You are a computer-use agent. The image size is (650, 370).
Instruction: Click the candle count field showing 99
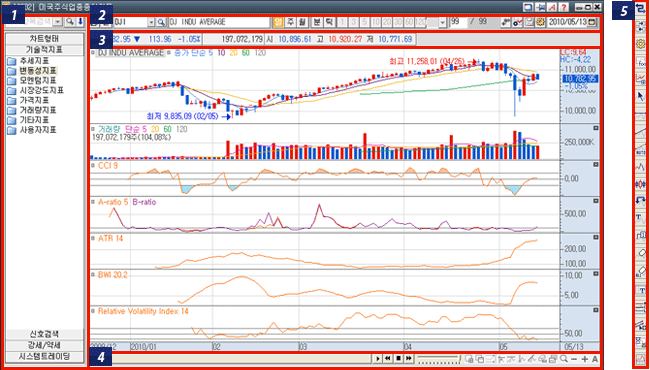click(458, 22)
